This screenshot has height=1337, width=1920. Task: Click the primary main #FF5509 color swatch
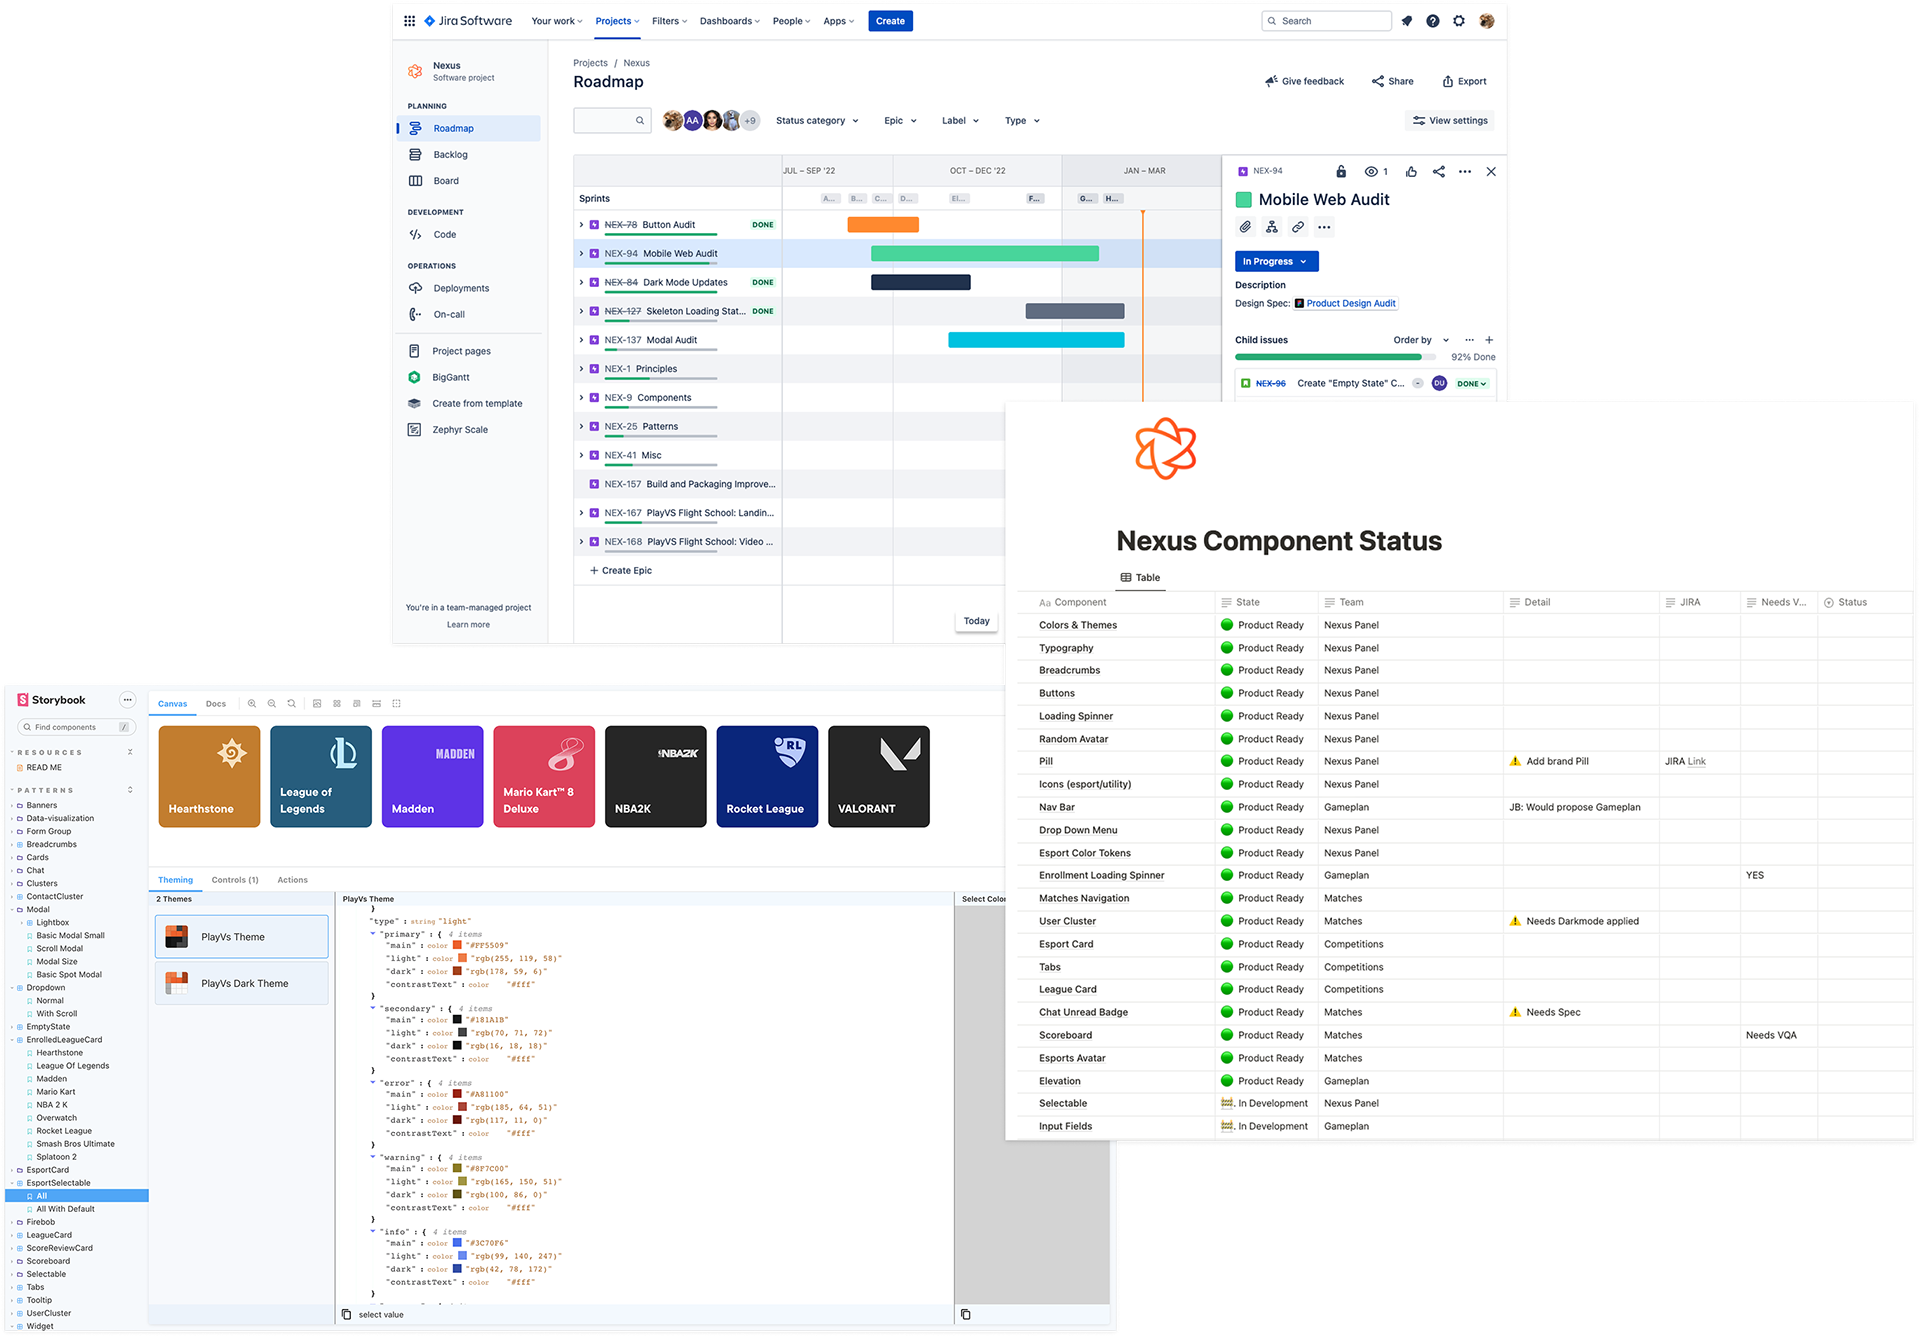point(457,945)
